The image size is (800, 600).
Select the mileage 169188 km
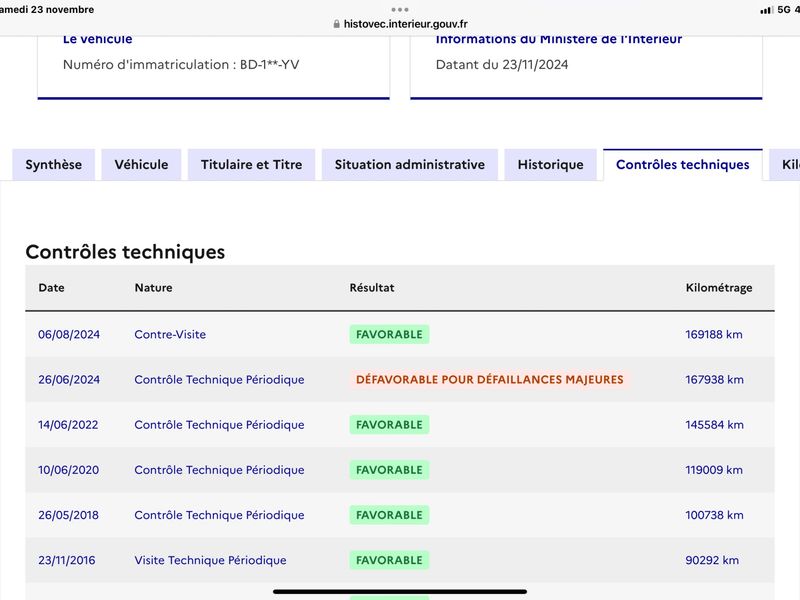[x=714, y=334]
